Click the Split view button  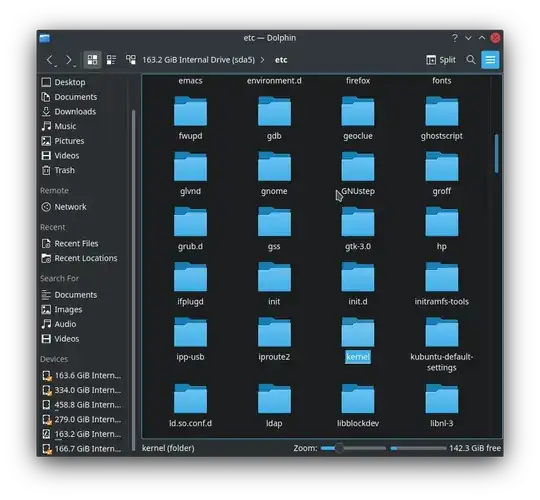coord(441,60)
